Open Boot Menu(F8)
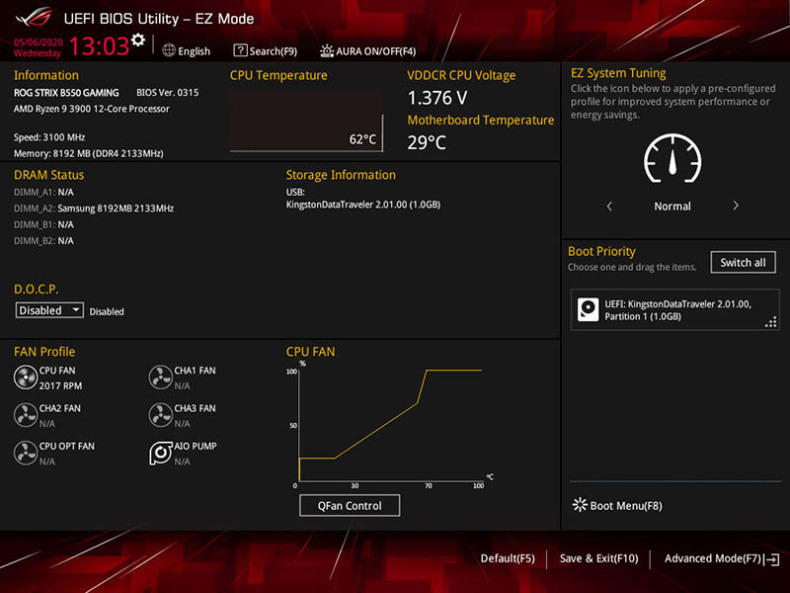790x593 pixels. coord(618,505)
